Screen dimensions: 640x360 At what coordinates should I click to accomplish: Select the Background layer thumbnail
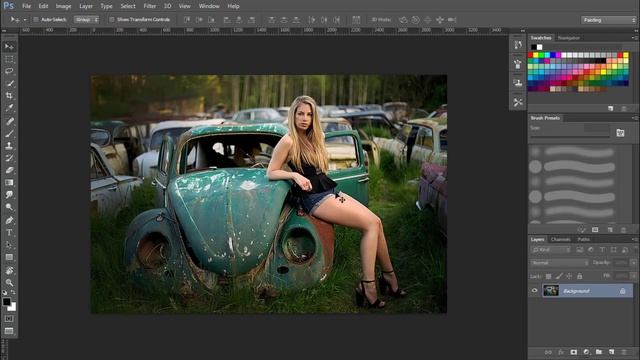click(551, 291)
